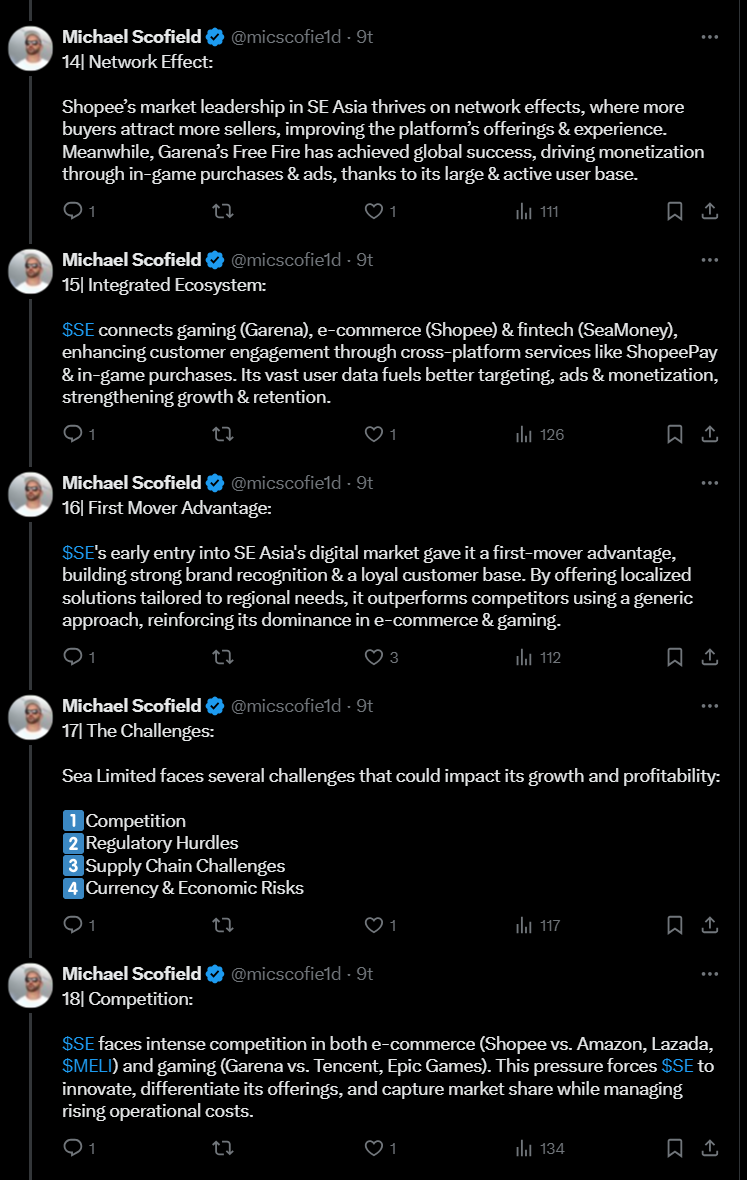Open the avatar on The Challenges tweet
747x1180 pixels.
tap(30, 717)
